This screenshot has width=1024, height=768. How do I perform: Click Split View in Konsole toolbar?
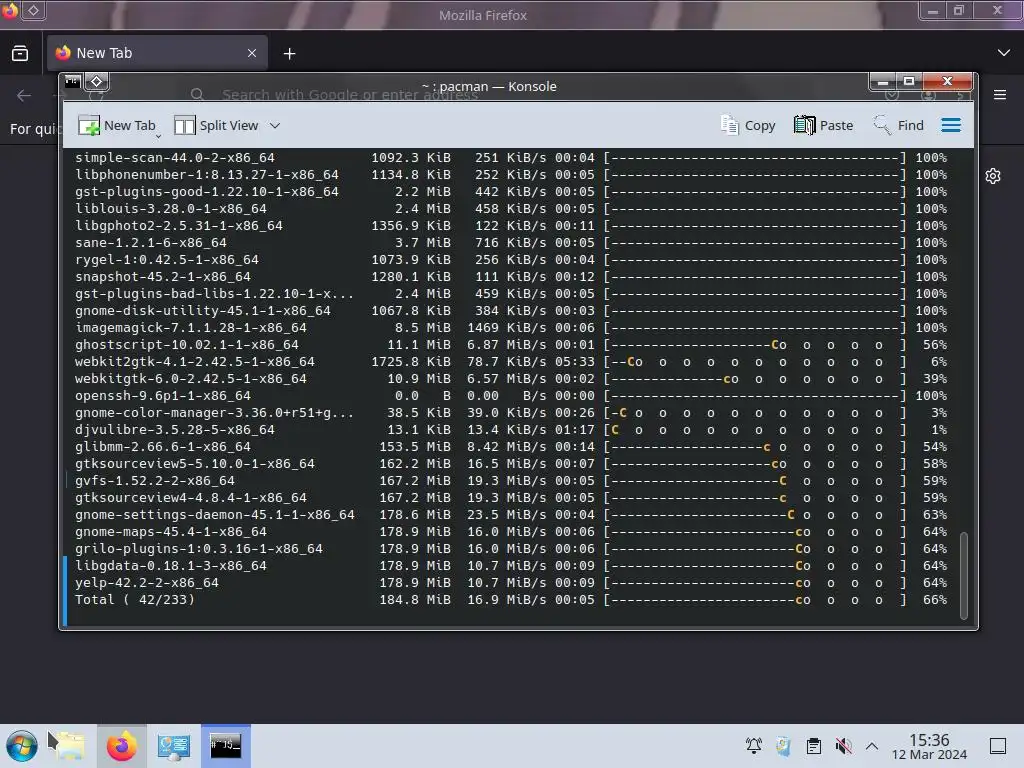[217, 125]
